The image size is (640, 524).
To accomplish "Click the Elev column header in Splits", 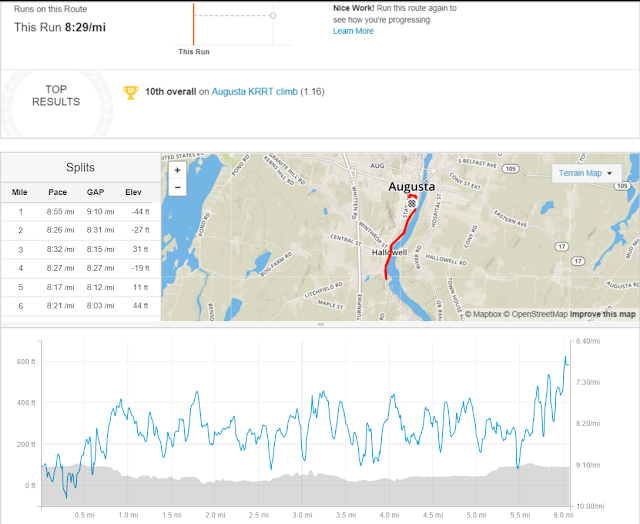I will tap(134, 192).
